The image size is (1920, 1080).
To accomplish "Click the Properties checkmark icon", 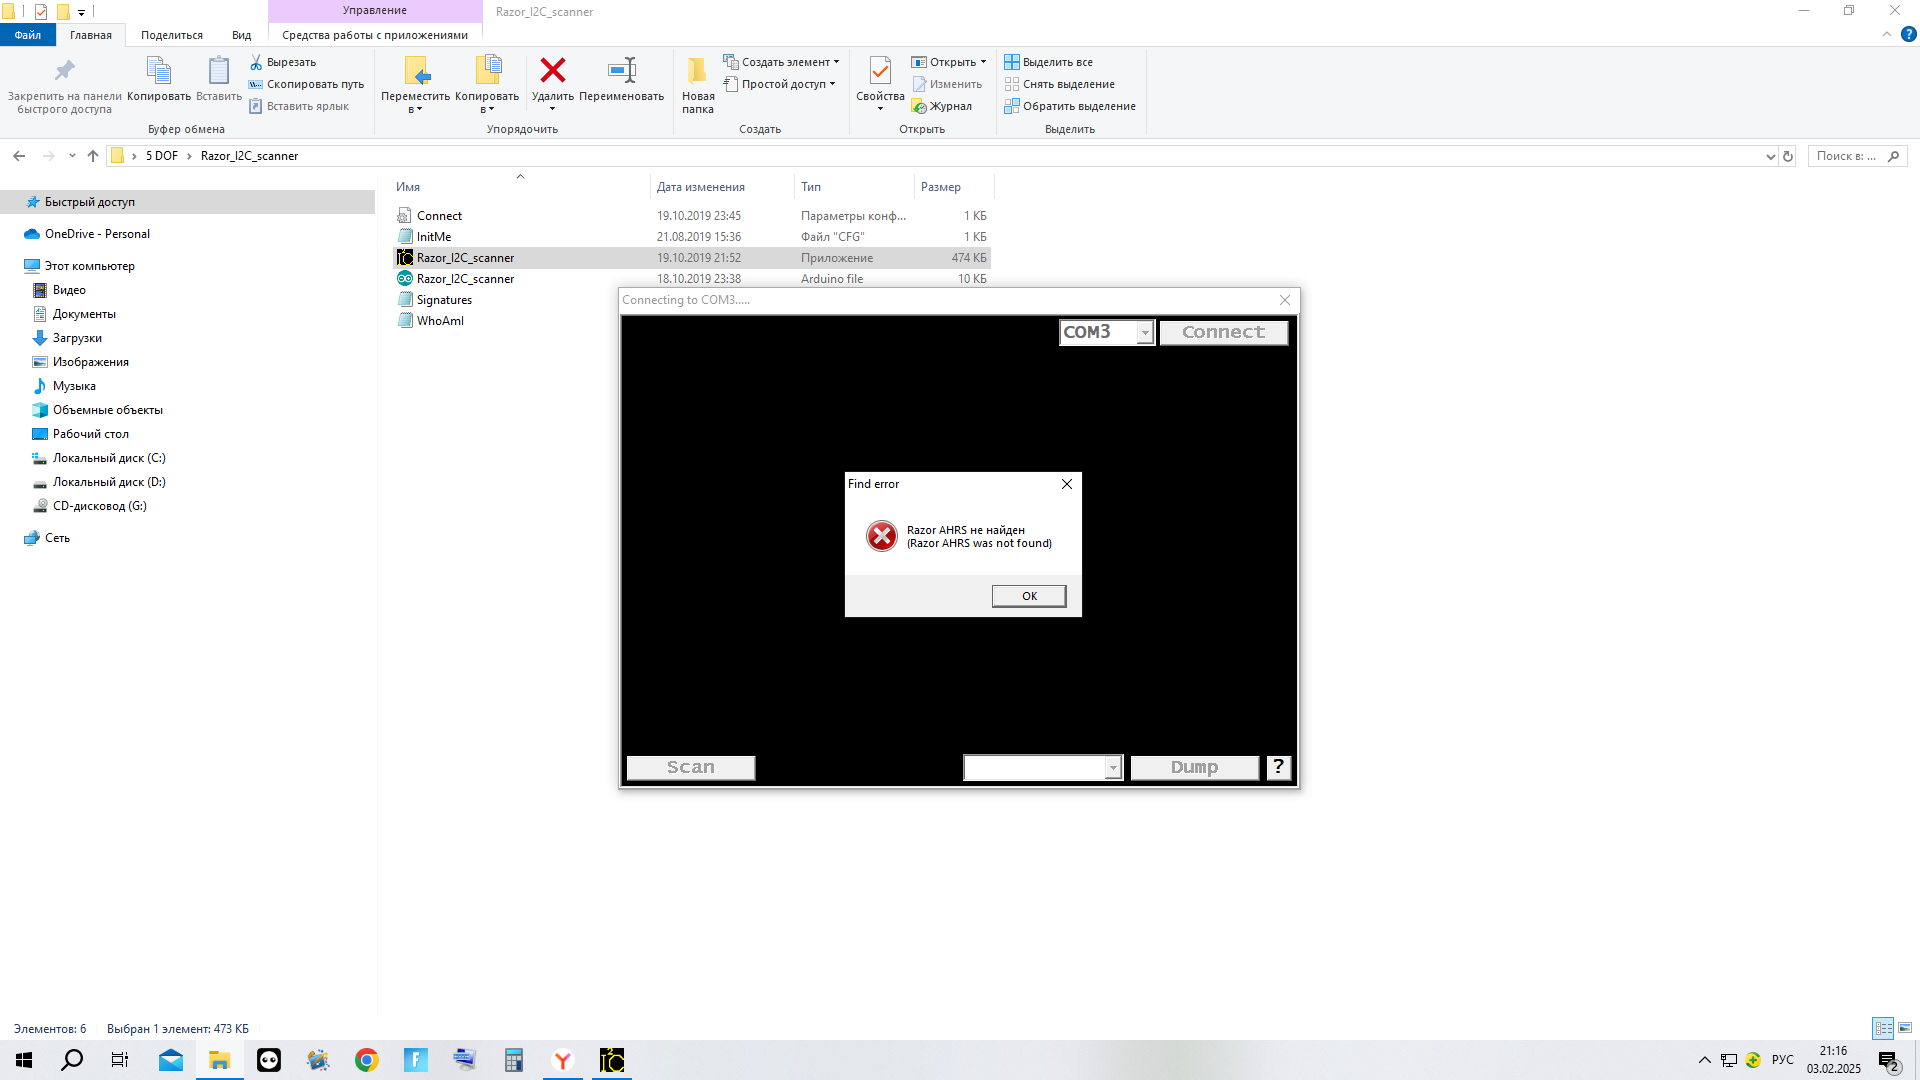I will (880, 70).
